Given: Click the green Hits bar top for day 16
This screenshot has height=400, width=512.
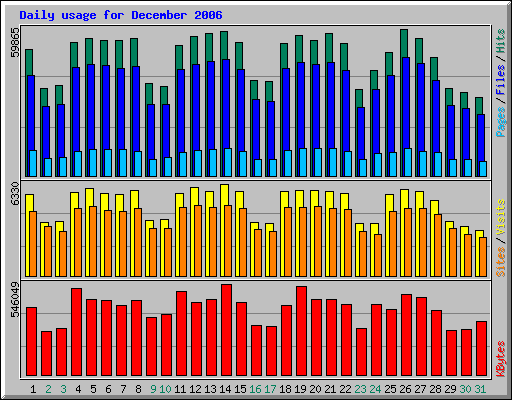Looking at the screenshot, I should (x=254, y=89).
